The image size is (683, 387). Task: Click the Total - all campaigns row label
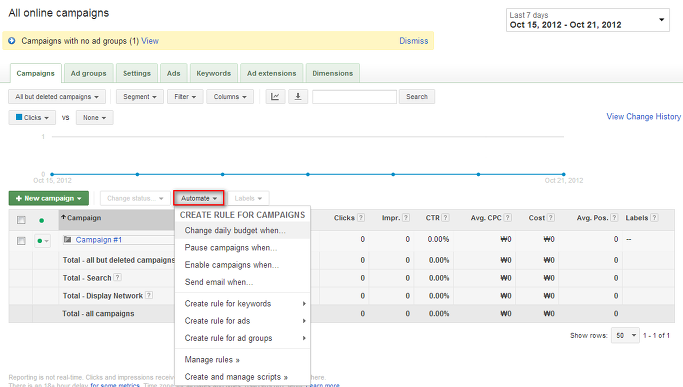tap(98, 313)
